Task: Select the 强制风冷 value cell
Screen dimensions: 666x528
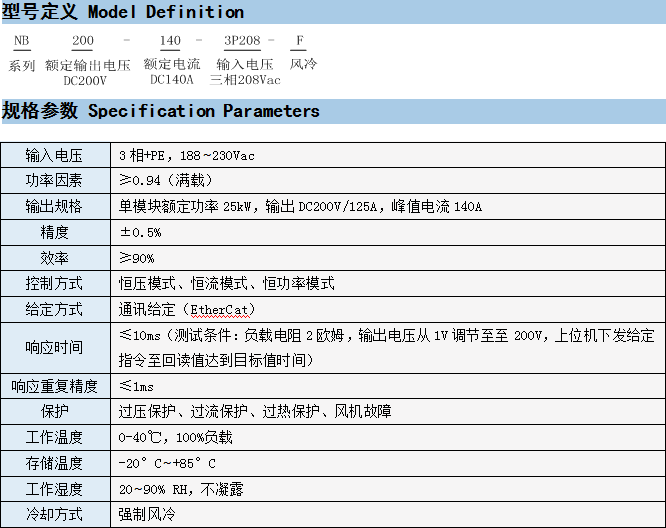Action: tap(388, 514)
